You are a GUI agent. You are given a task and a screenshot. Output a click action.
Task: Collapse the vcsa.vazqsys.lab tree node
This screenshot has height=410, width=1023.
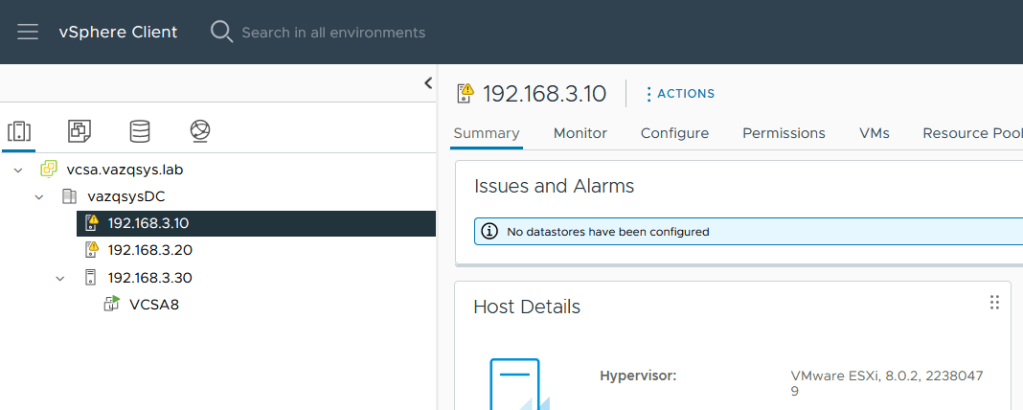(x=19, y=170)
